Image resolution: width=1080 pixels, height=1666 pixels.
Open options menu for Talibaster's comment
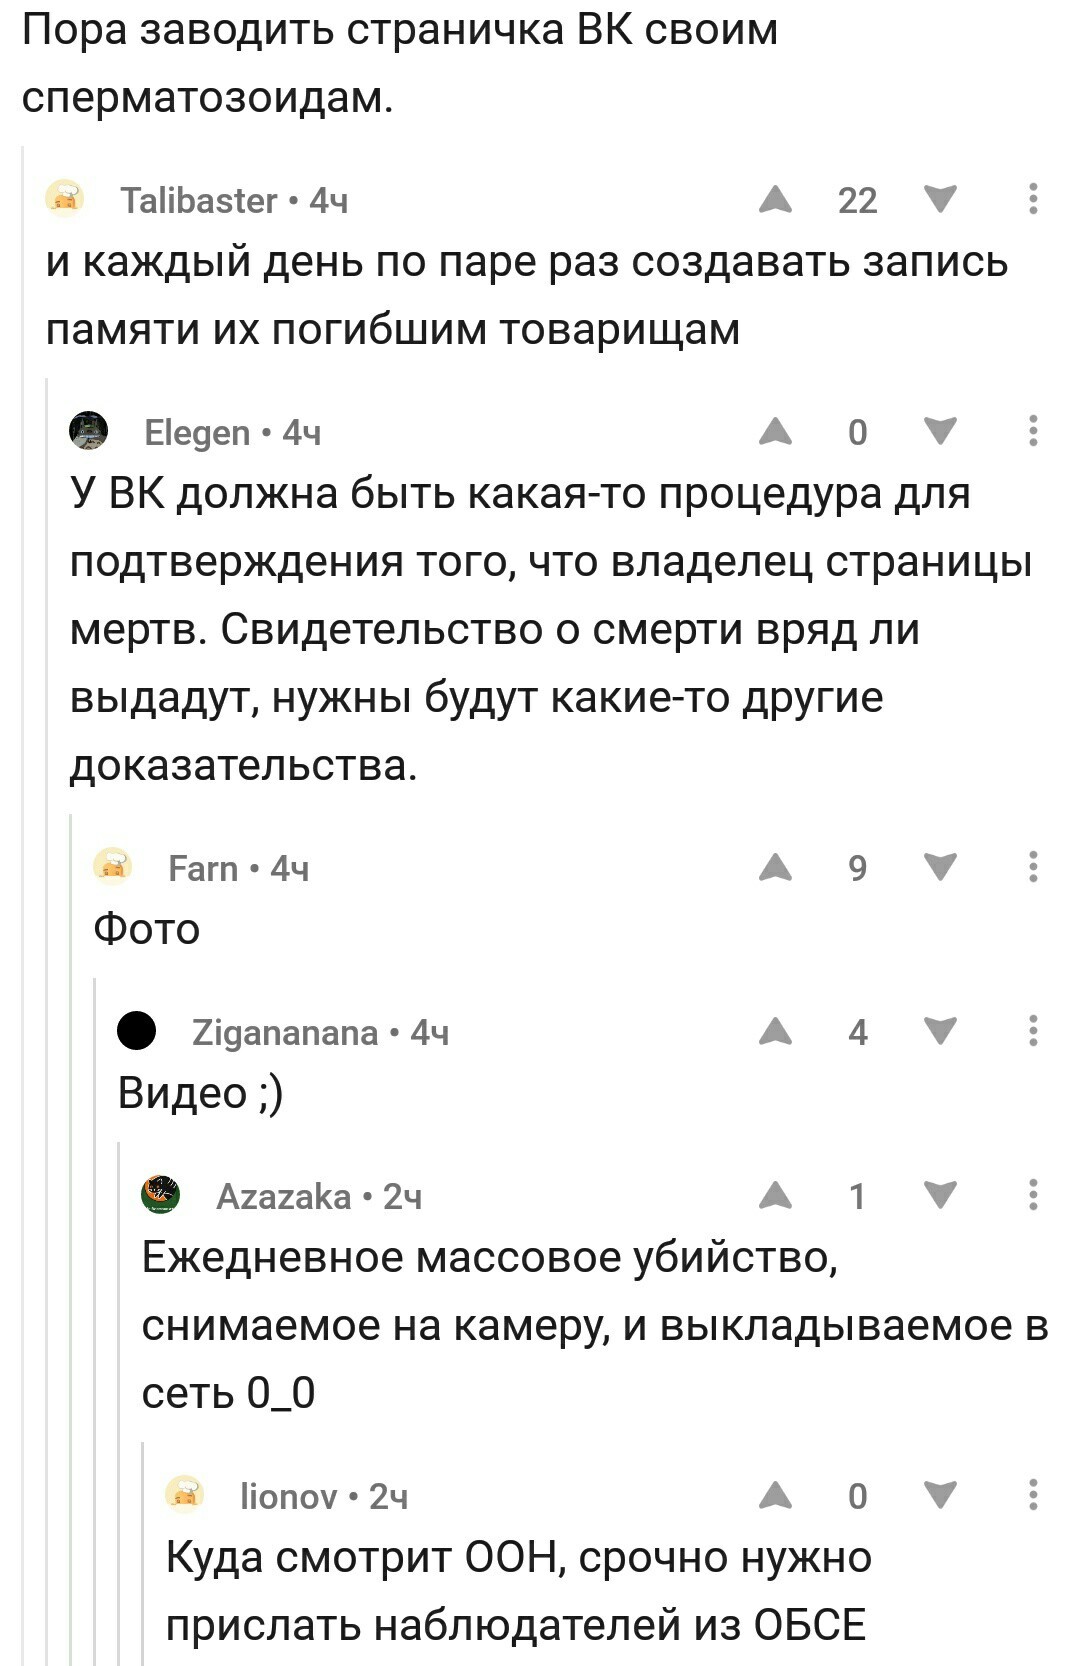coord(1033,199)
